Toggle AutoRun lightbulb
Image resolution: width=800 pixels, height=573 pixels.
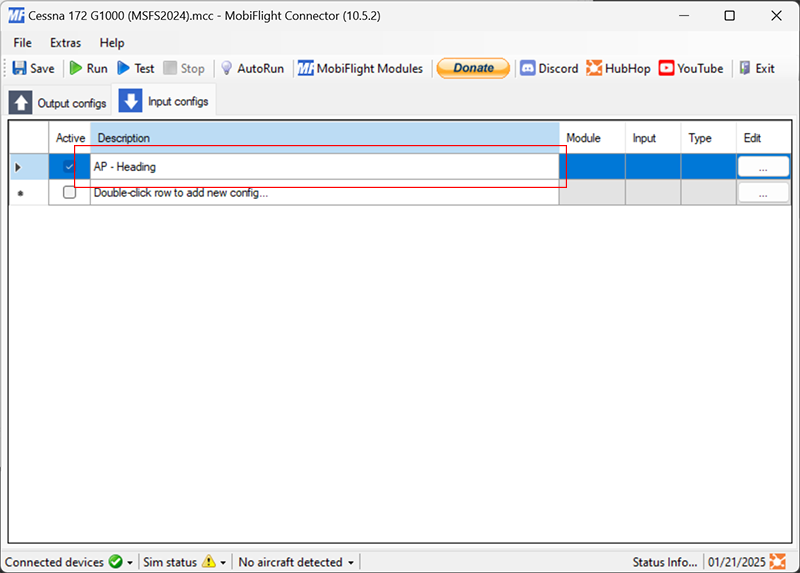pos(227,68)
